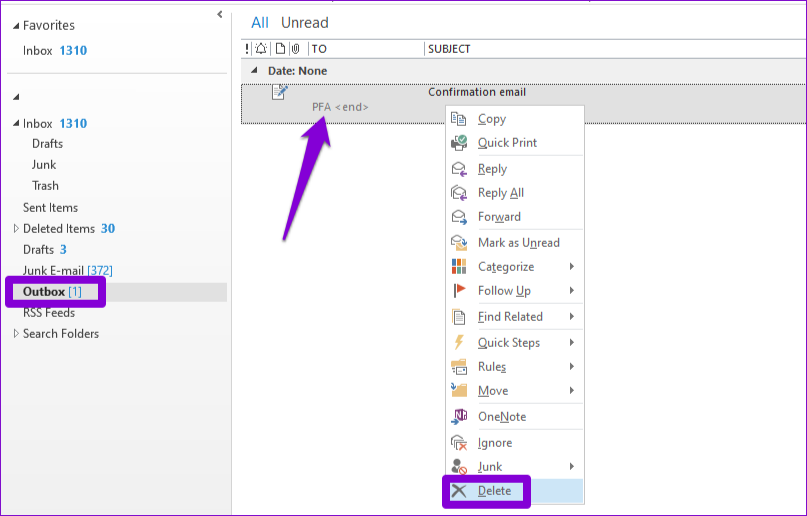Open the Junk E-mail [372] folder
807x516 pixels.
[x=67, y=271]
